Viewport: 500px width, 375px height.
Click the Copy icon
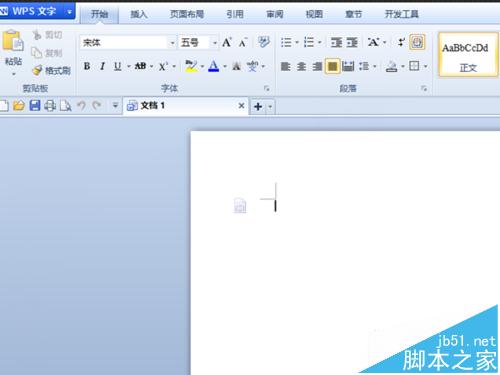37,52
